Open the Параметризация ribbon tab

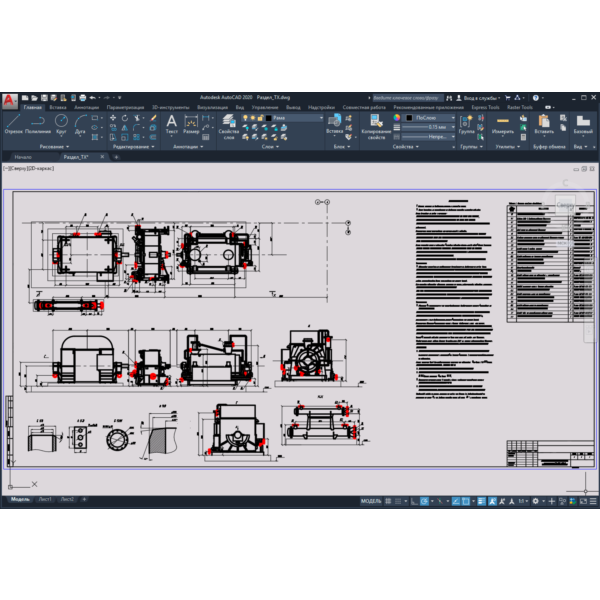coord(125,108)
